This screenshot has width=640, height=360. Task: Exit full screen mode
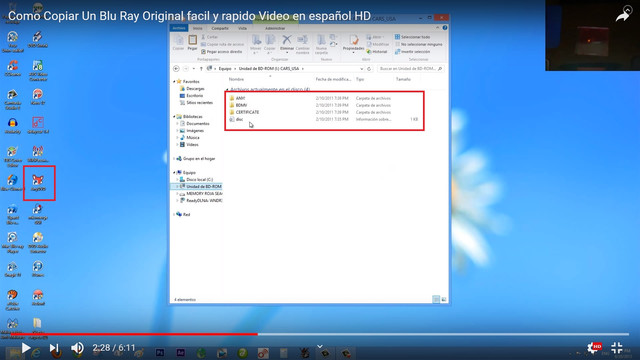click(617, 348)
